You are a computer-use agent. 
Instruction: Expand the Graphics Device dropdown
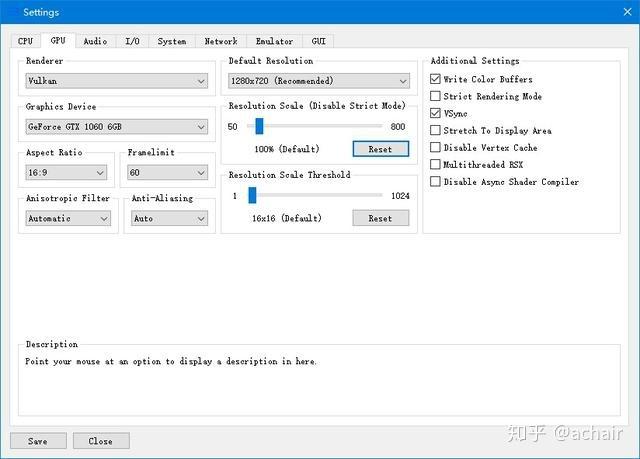[116, 127]
